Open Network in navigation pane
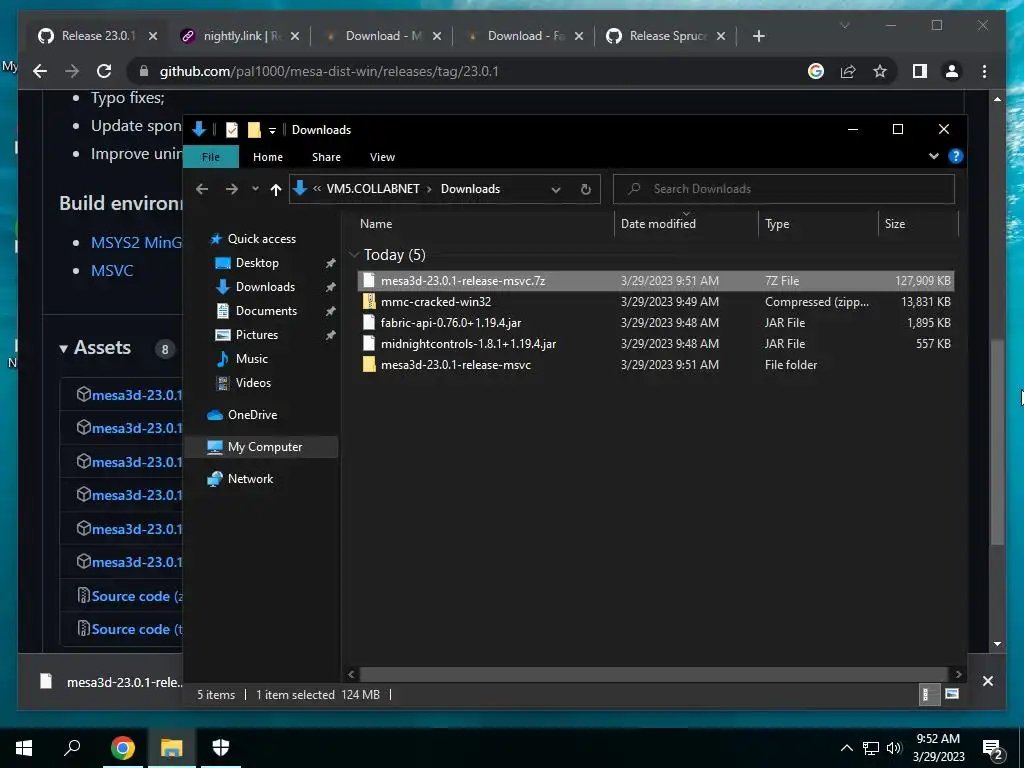Viewport: 1024px width, 768px height. click(250, 479)
